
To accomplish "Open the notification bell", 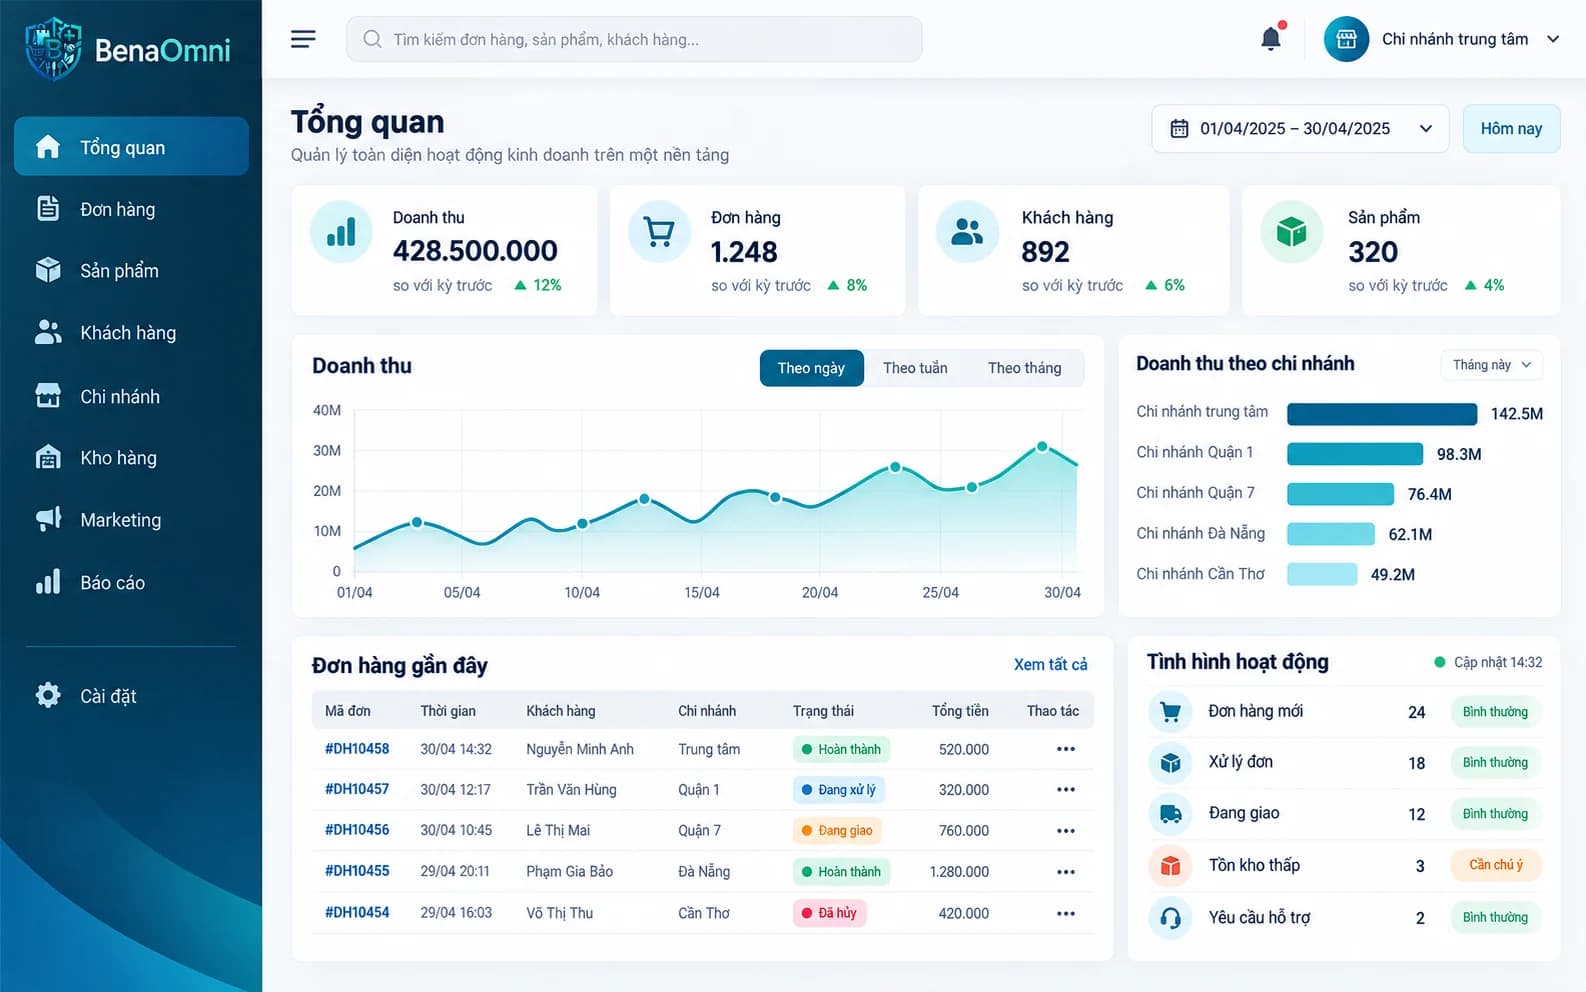I will tap(1271, 38).
